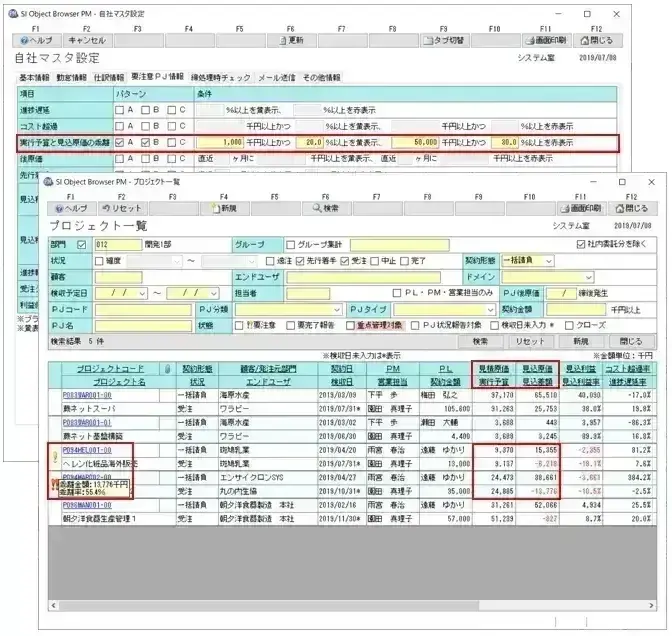Click the scrollbar's left arrow in project list
Viewport: 672px width, 636px height.
54,605
